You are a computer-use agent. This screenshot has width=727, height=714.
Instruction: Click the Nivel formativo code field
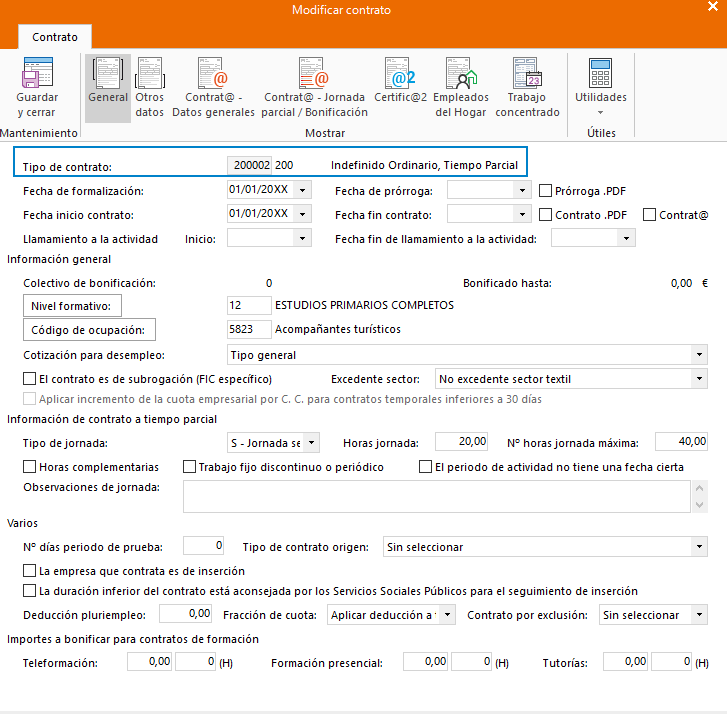[x=249, y=305]
